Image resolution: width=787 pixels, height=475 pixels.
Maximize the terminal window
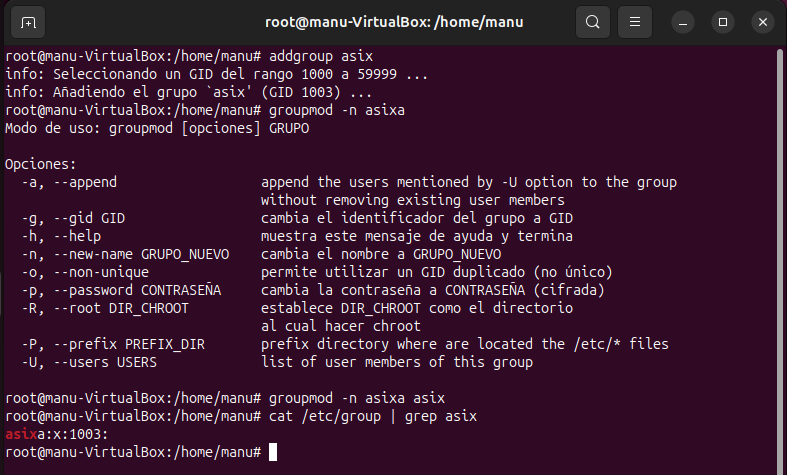pyautogui.click(x=723, y=21)
